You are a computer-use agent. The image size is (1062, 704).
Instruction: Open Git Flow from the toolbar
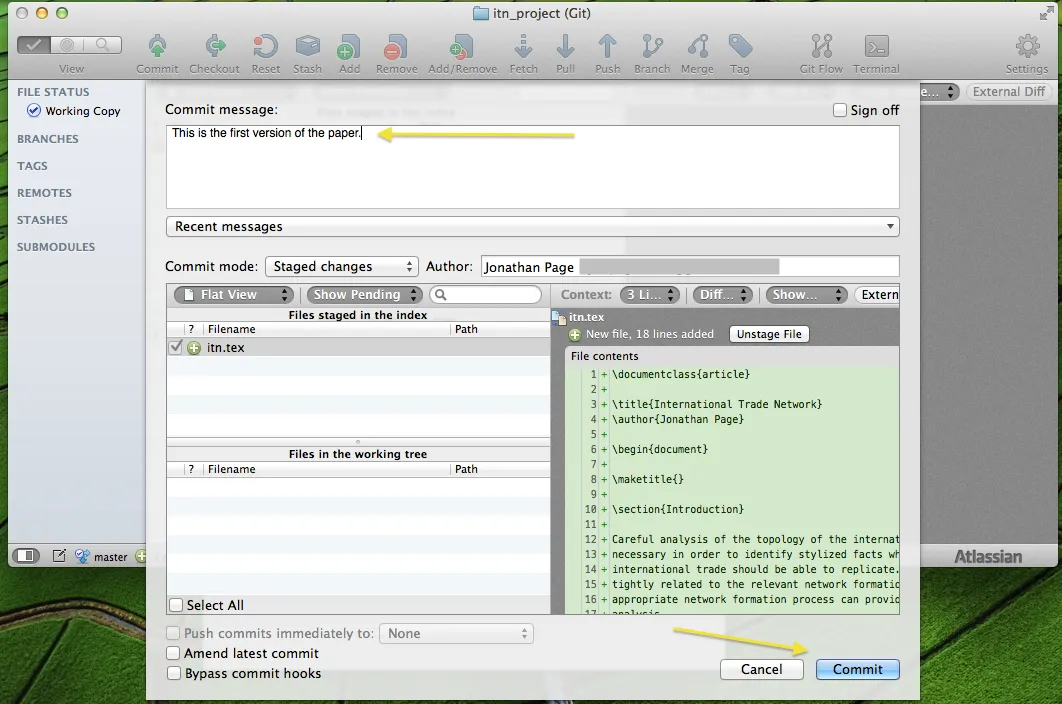point(821,47)
